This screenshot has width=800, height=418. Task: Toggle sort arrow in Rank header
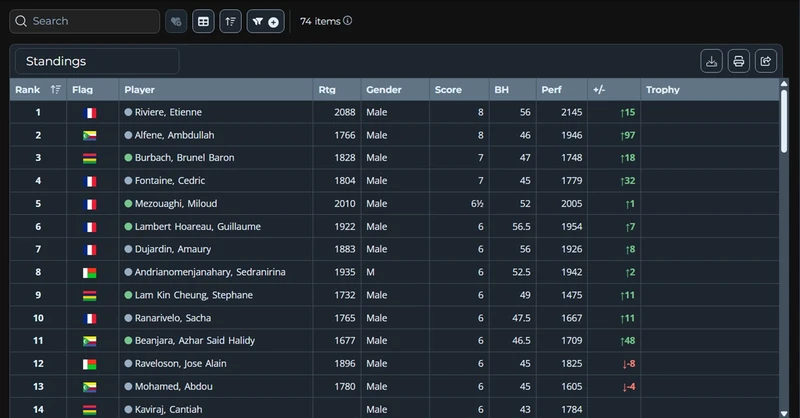(56, 89)
